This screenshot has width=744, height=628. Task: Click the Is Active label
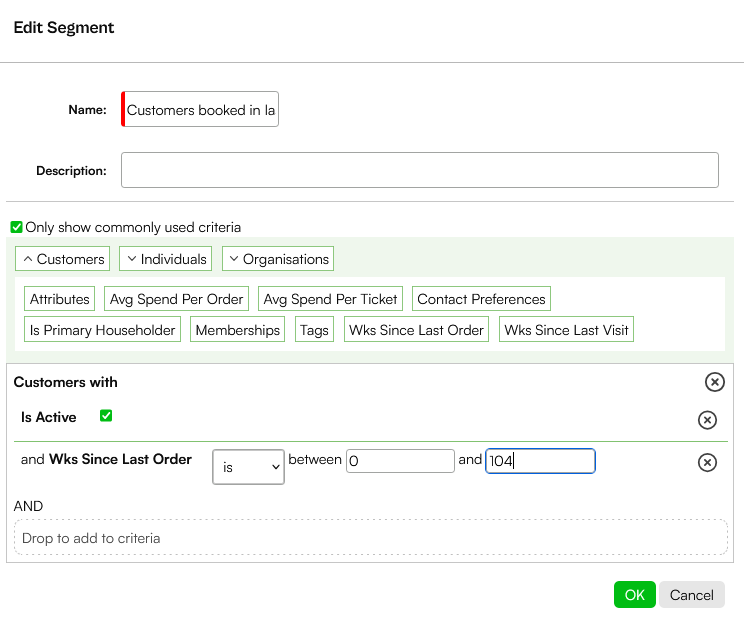pos(48,417)
